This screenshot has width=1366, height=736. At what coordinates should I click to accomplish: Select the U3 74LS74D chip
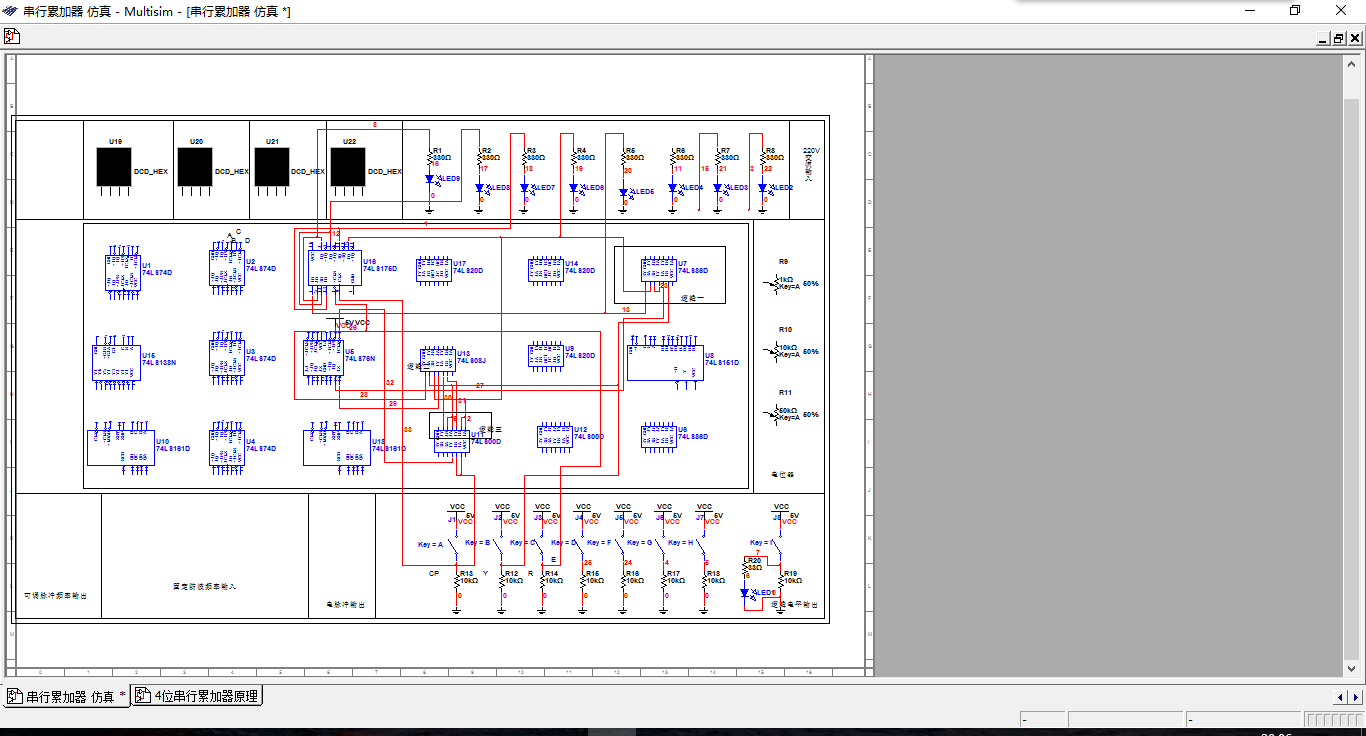click(x=227, y=357)
